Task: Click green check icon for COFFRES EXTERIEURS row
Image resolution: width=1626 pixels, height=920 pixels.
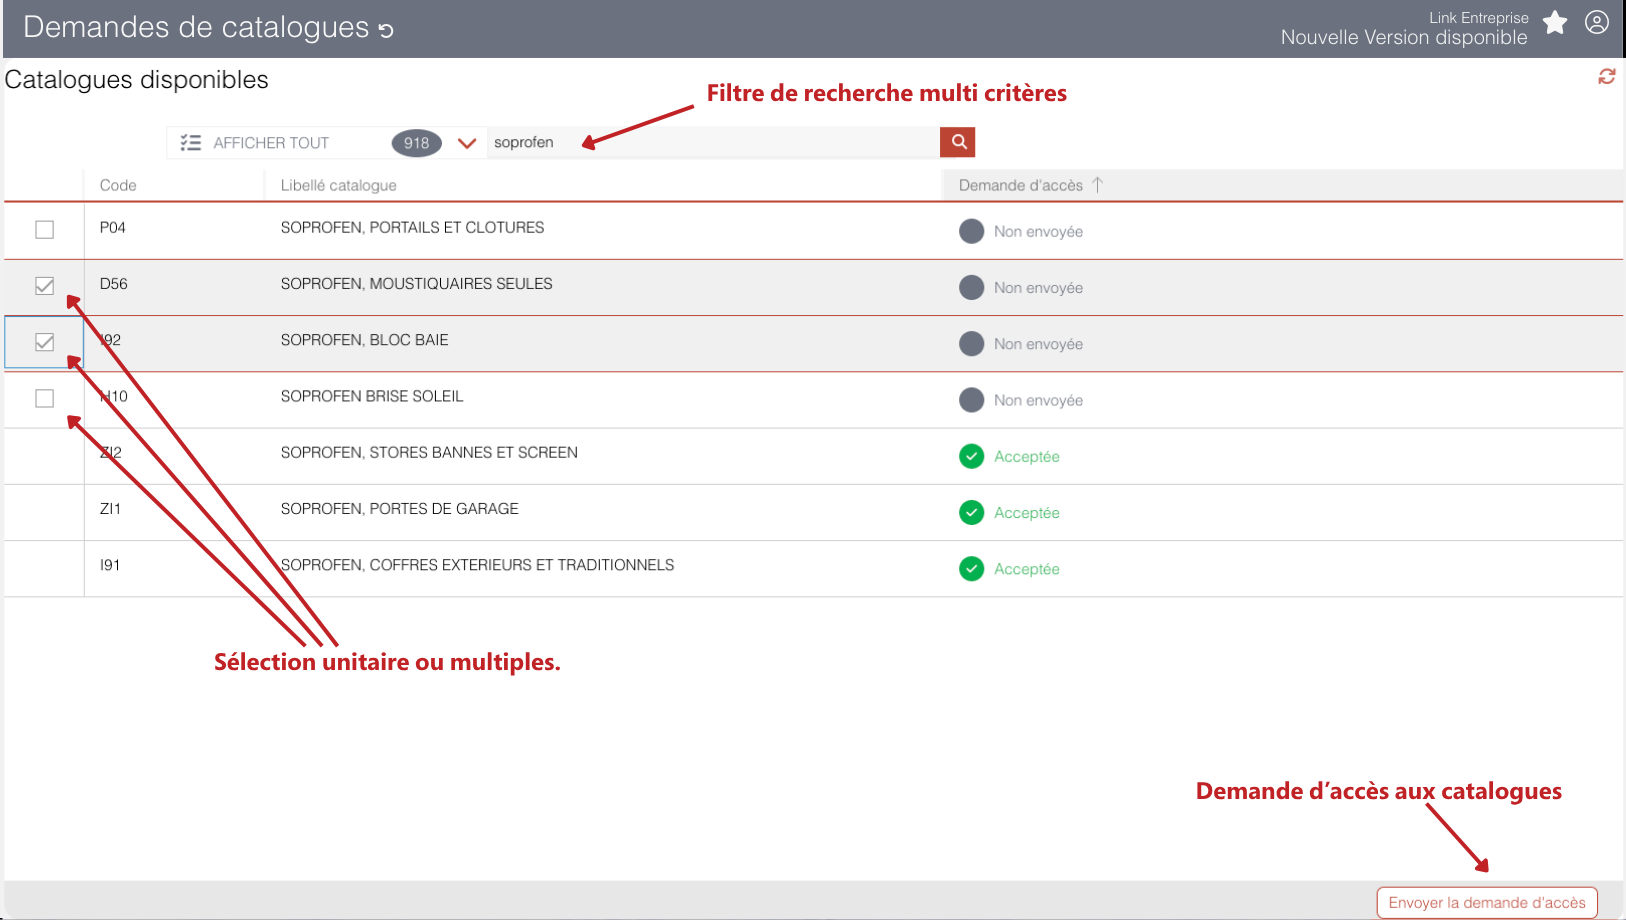Action: pyautogui.click(x=972, y=568)
